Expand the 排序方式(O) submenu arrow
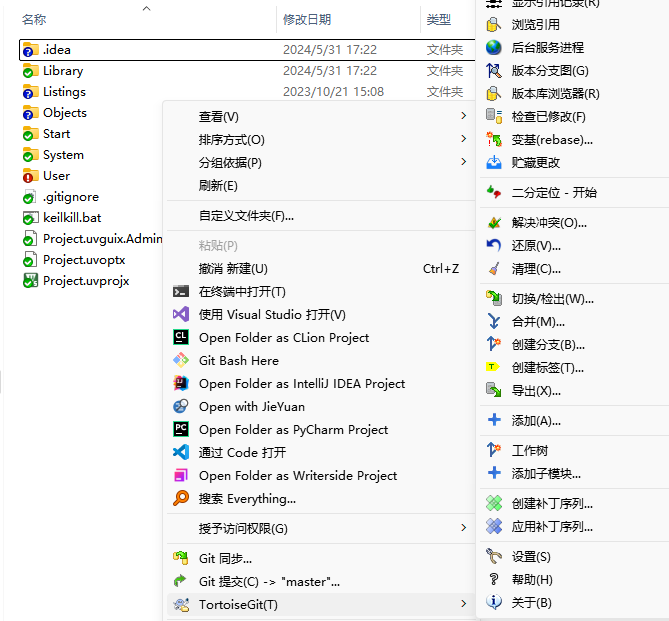 pyautogui.click(x=463, y=140)
